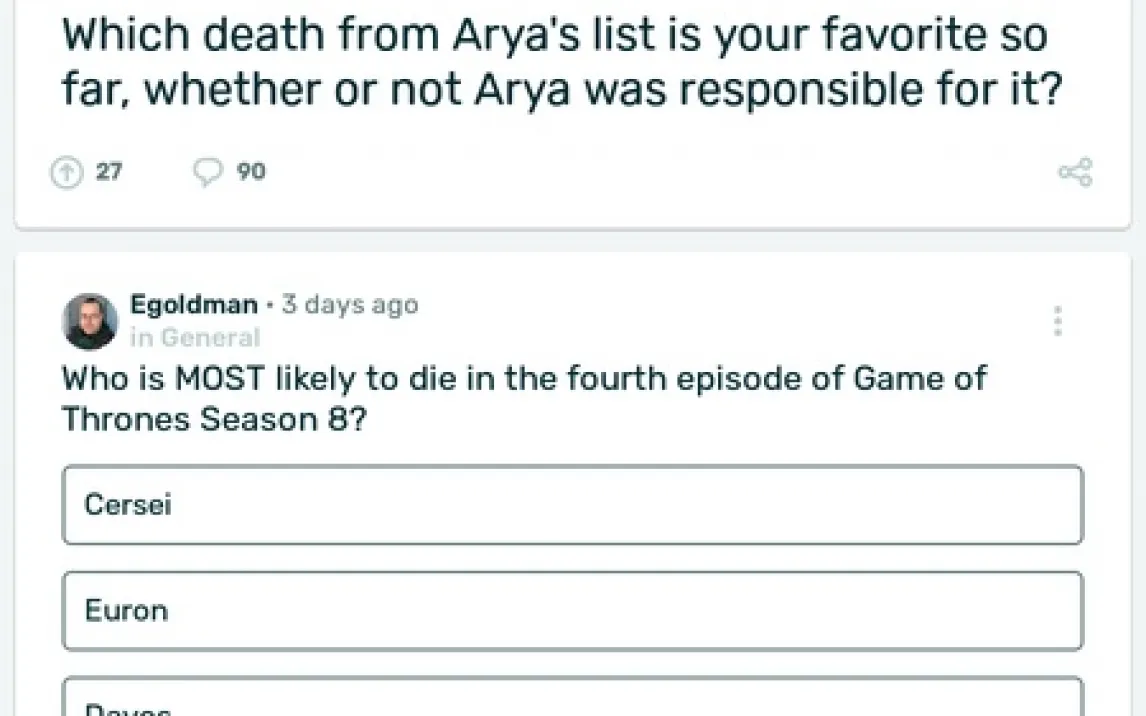
Task: Pick the Davos poll option
Action: coord(572,700)
